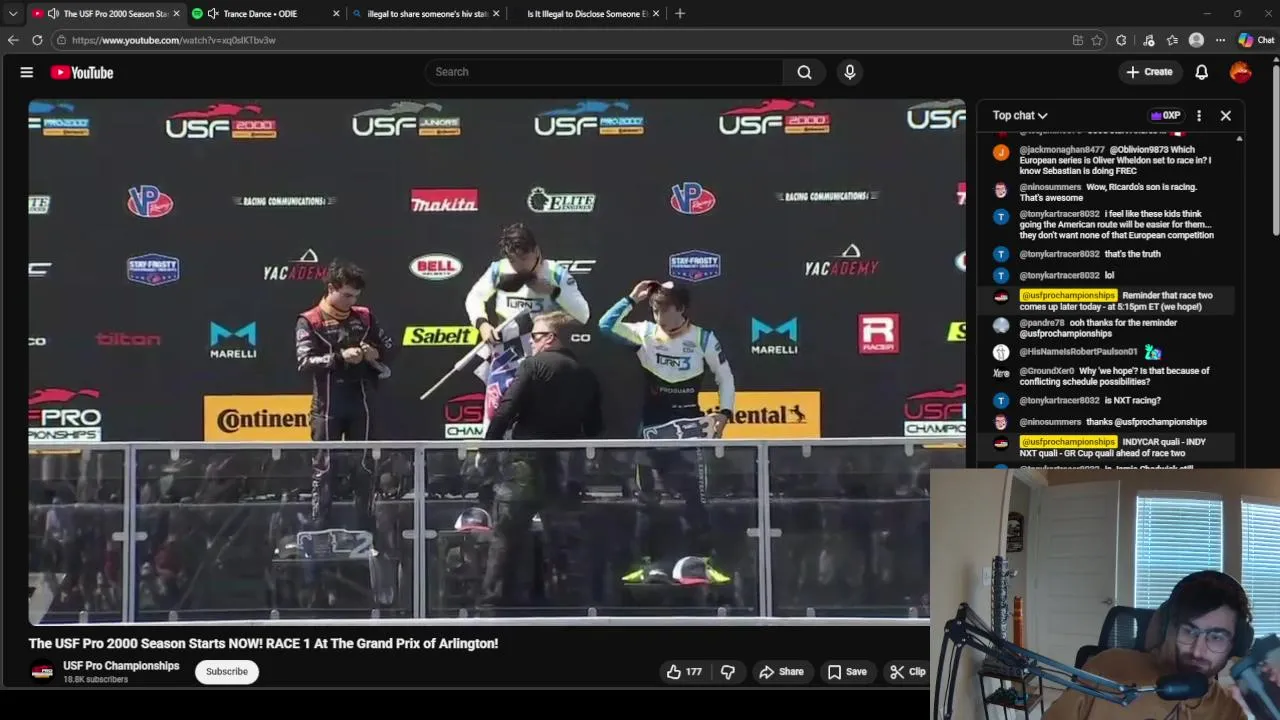Open browser favorites list icon

coord(1172,40)
